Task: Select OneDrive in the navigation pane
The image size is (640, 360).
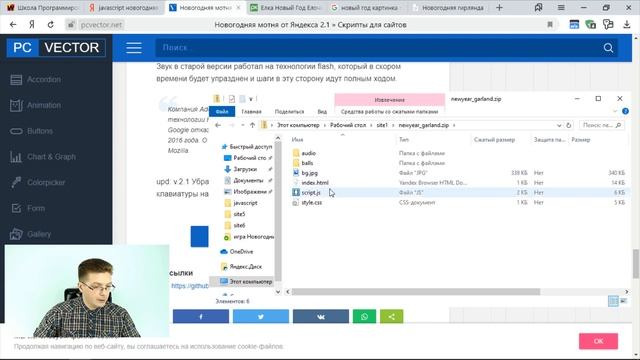Action: (x=241, y=251)
